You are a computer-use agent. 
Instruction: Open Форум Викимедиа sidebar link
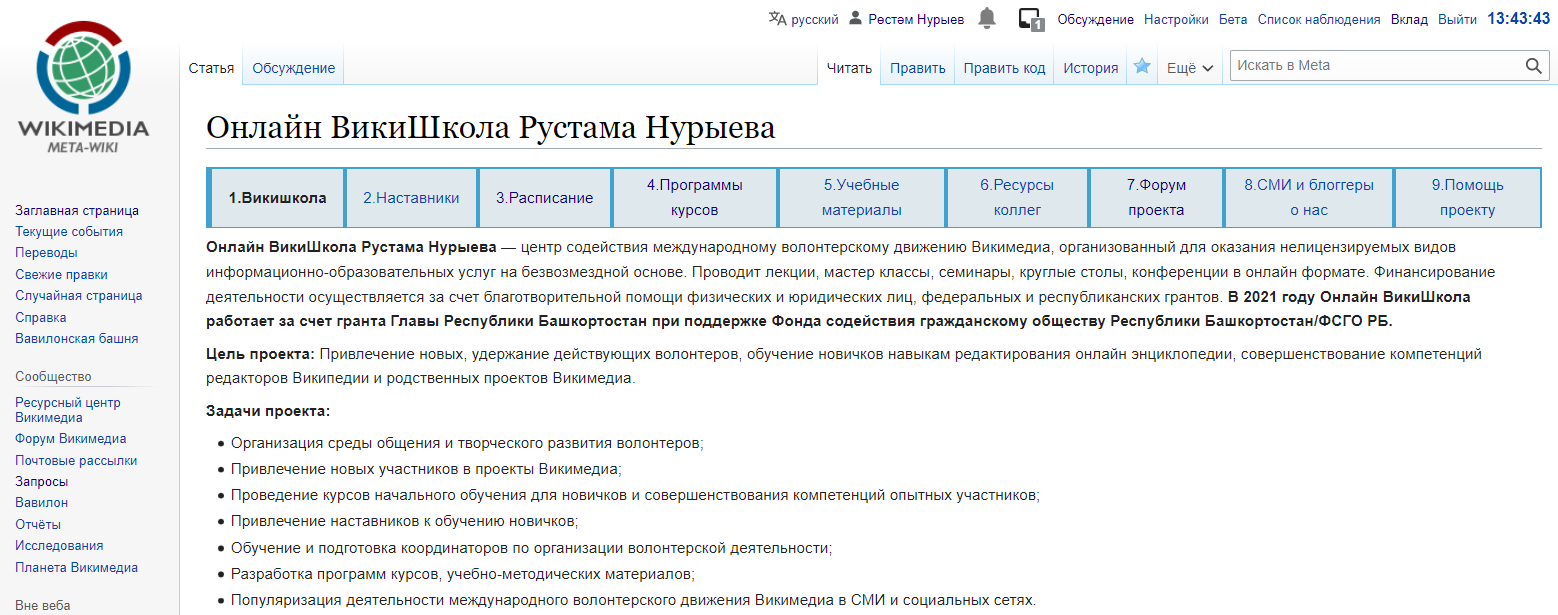tap(71, 438)
